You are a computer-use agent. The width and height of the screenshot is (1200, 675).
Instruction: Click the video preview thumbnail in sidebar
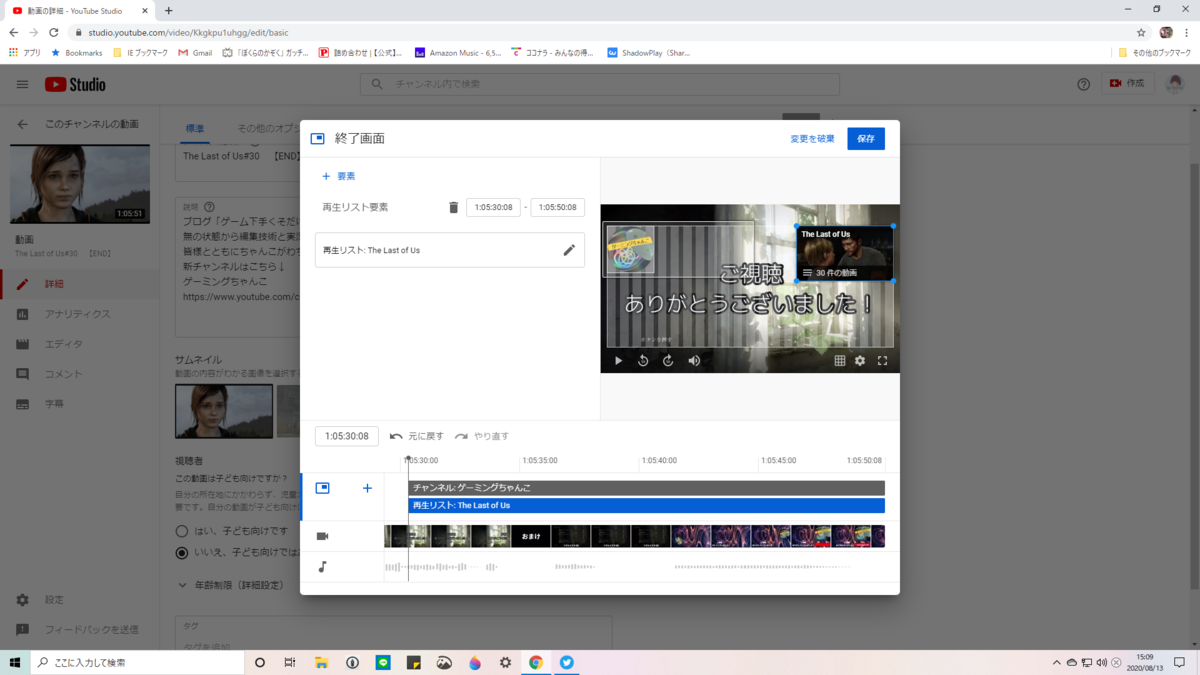click(80, 184)
